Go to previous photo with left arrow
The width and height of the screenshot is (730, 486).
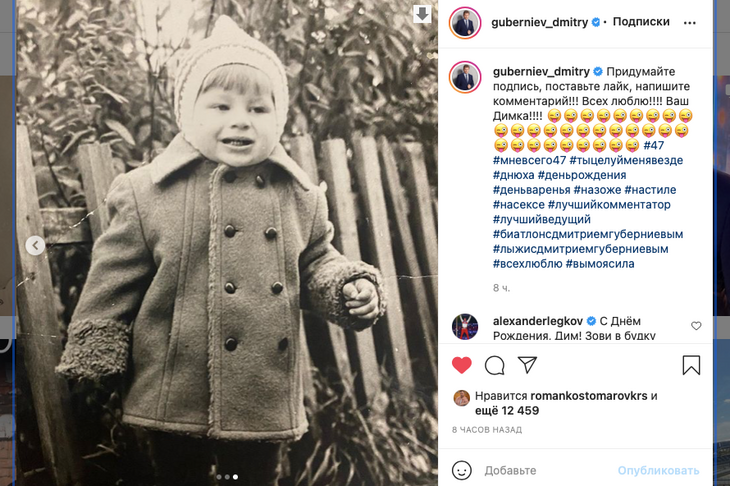[35, 245]
